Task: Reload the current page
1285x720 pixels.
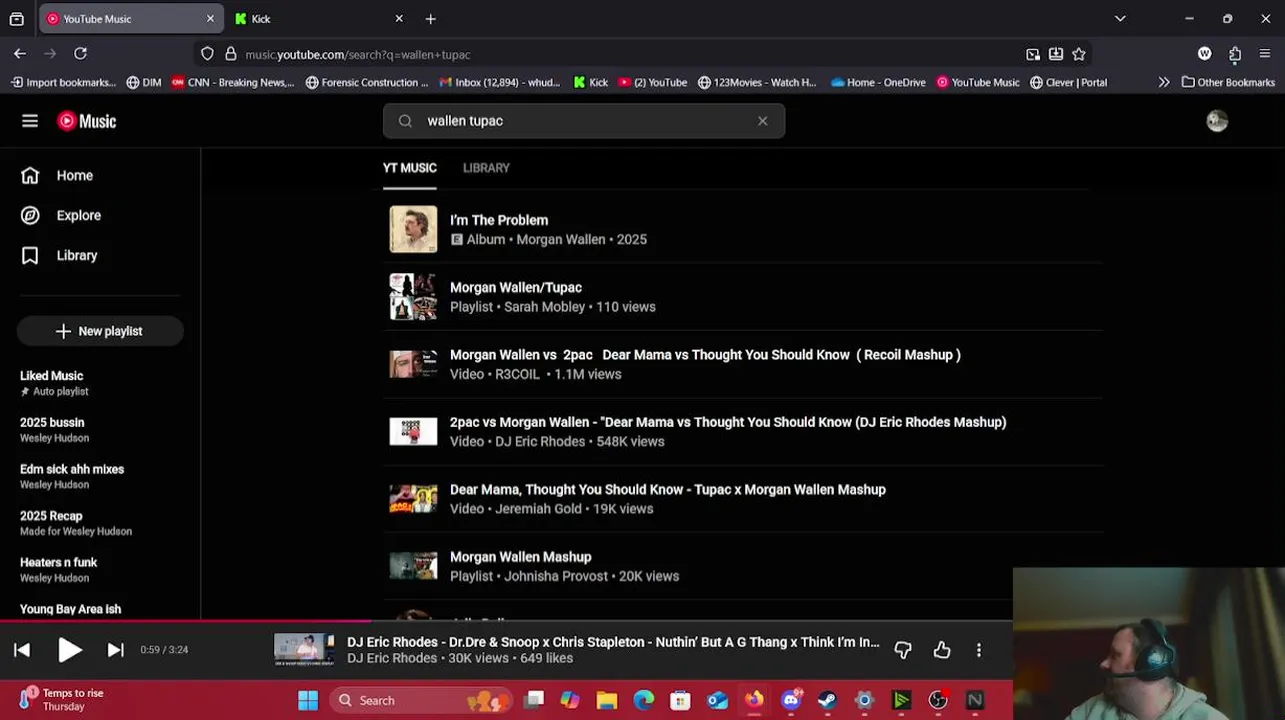Action: pyautogui.click(x=80, y=54)
